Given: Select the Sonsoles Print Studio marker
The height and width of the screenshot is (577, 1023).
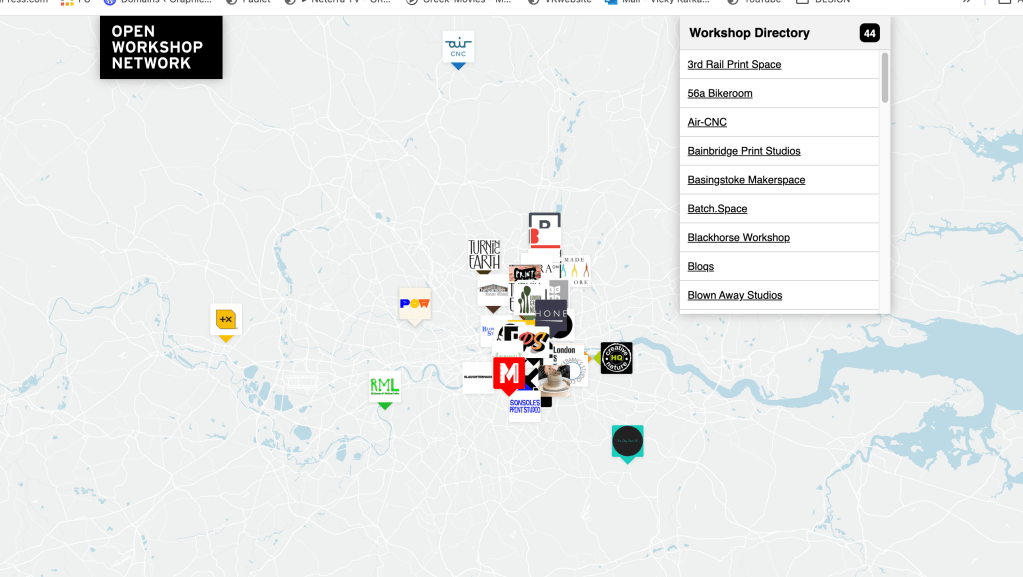Looking at the screenshot, I should point(524,408).
